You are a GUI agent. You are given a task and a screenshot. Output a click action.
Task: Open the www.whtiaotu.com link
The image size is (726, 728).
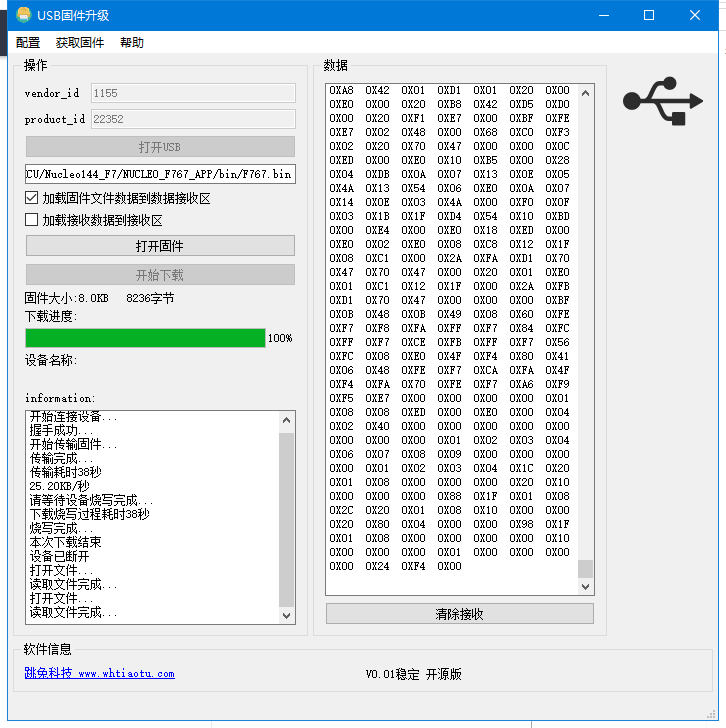[126, 674]
